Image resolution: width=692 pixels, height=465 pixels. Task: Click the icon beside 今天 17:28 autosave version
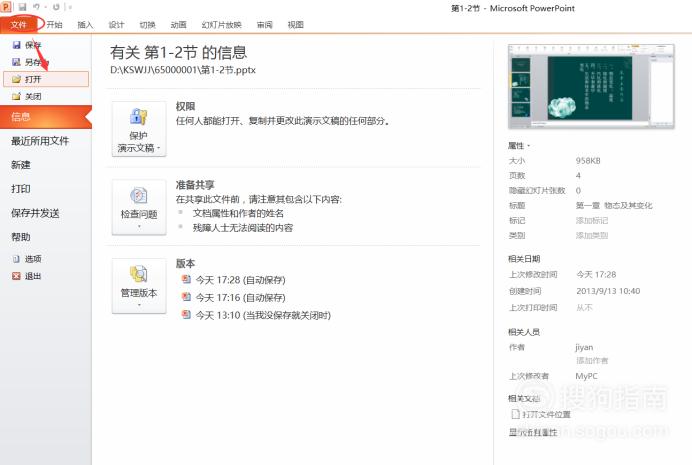(x=186, y=279)
